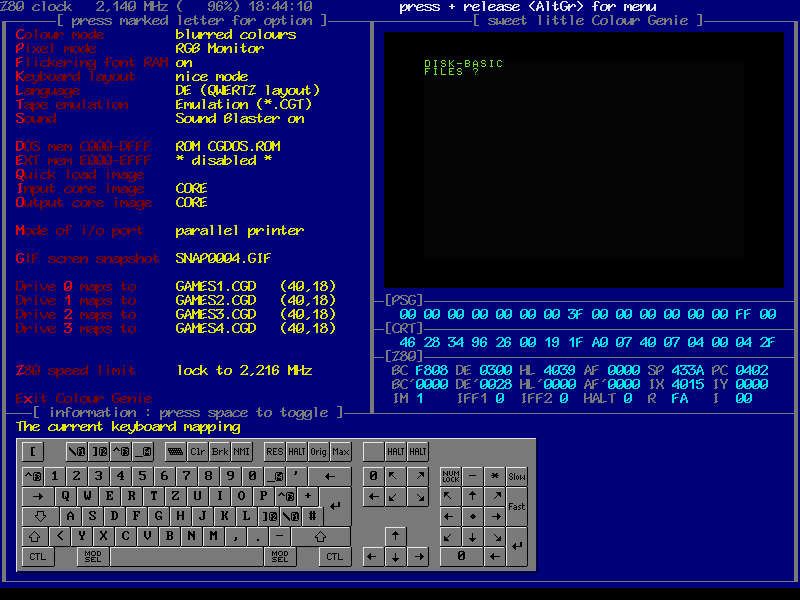
Task: Click the RES reset key
Action: [x=273, y=451]
